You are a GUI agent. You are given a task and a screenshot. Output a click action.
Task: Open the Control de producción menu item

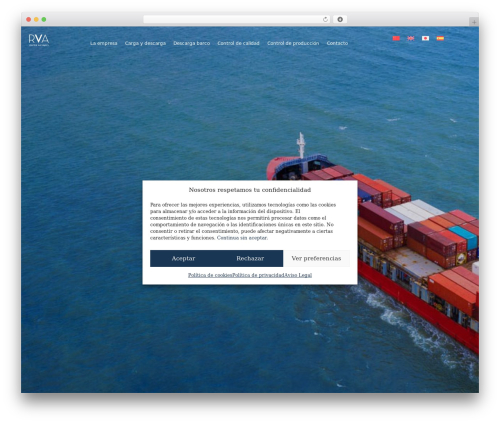(293, 43)
